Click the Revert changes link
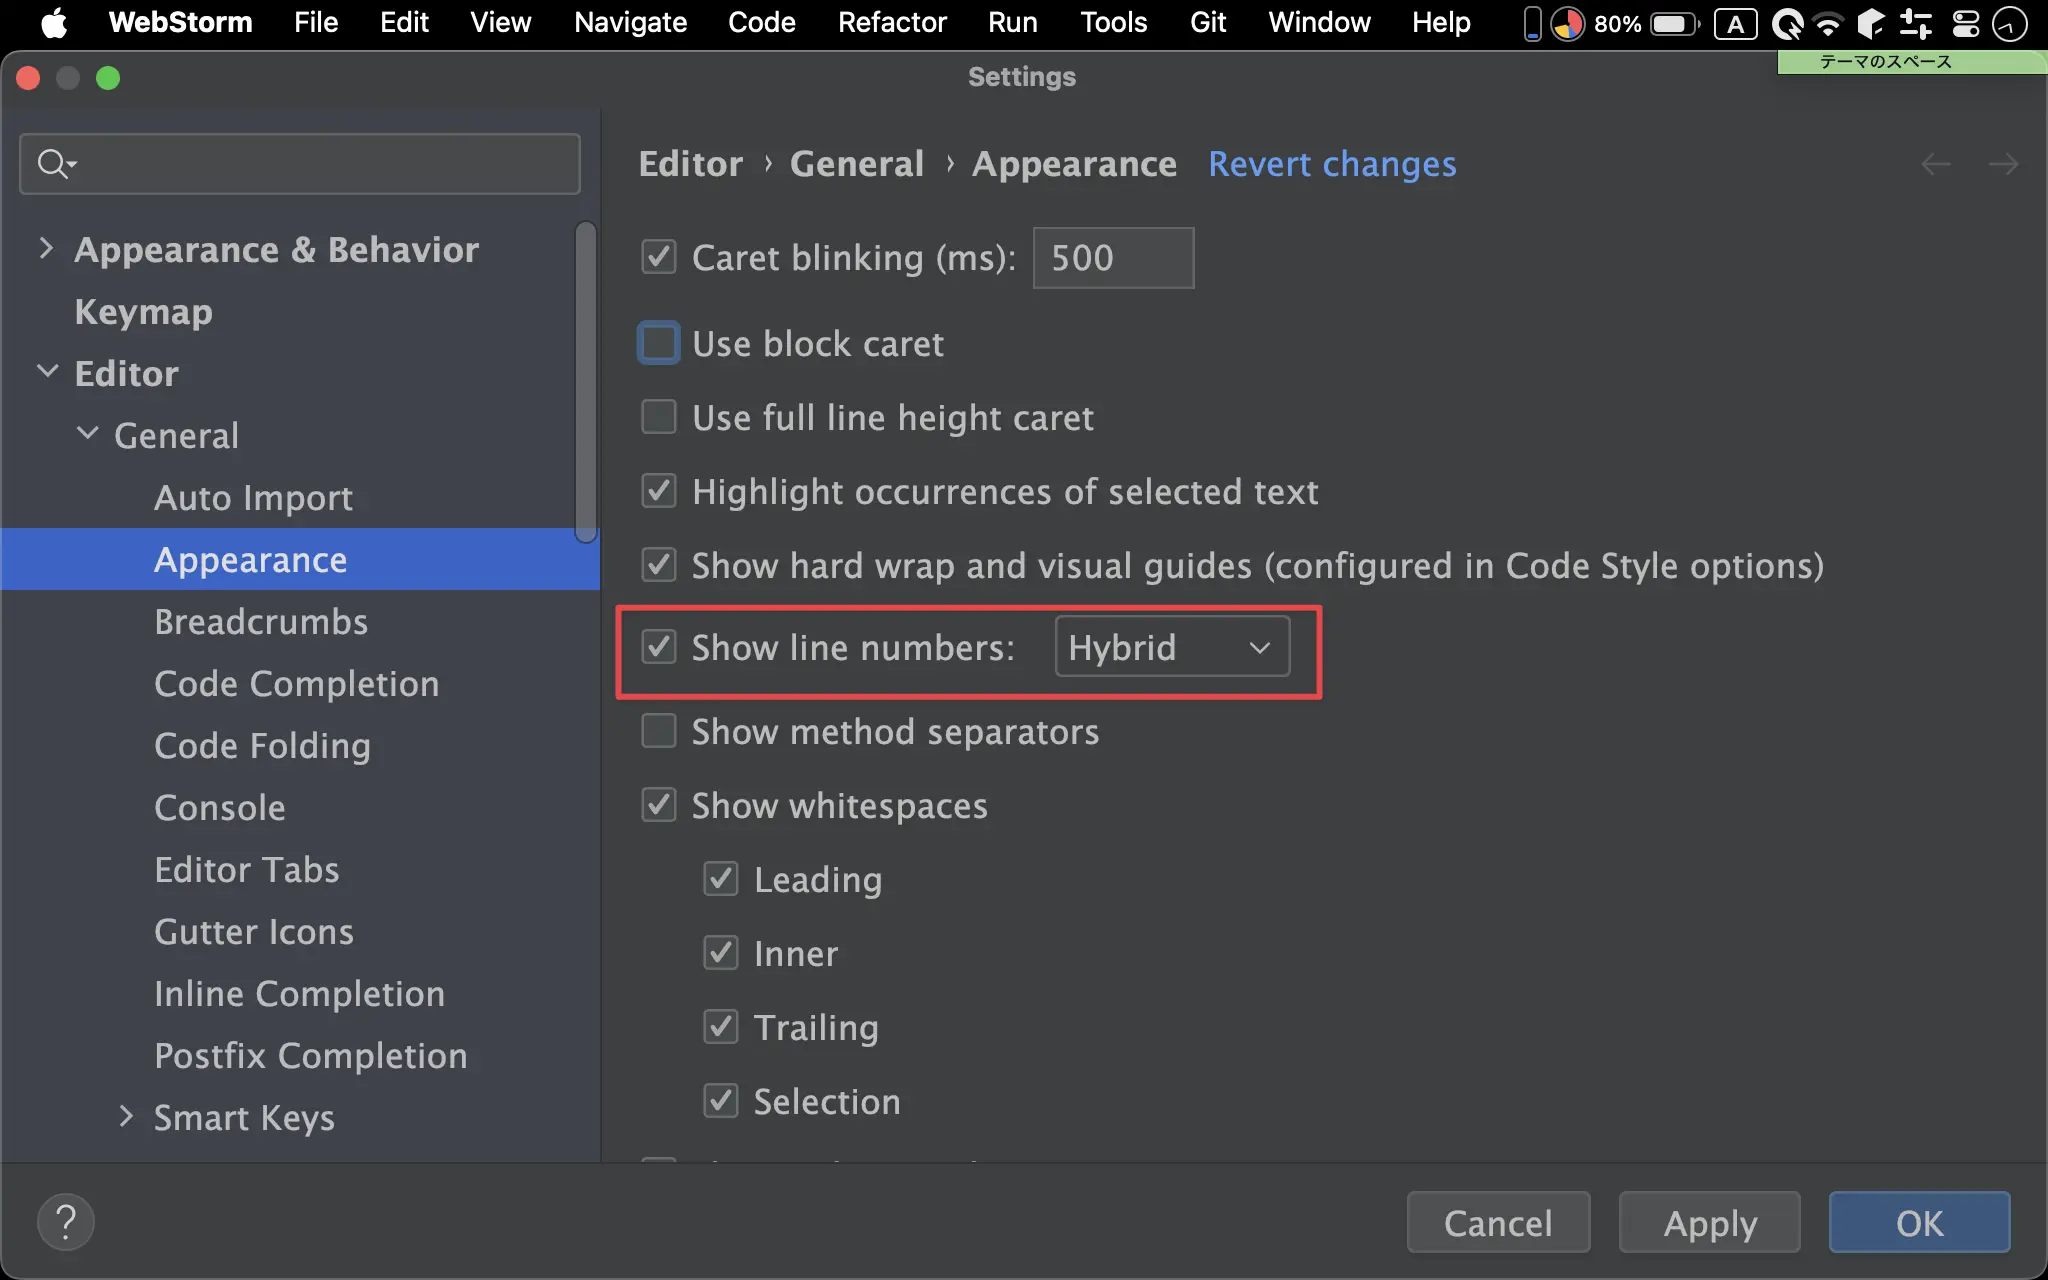Image resolution: width=2048 pixels, height=1280 pixels. tap(1332, 164)
